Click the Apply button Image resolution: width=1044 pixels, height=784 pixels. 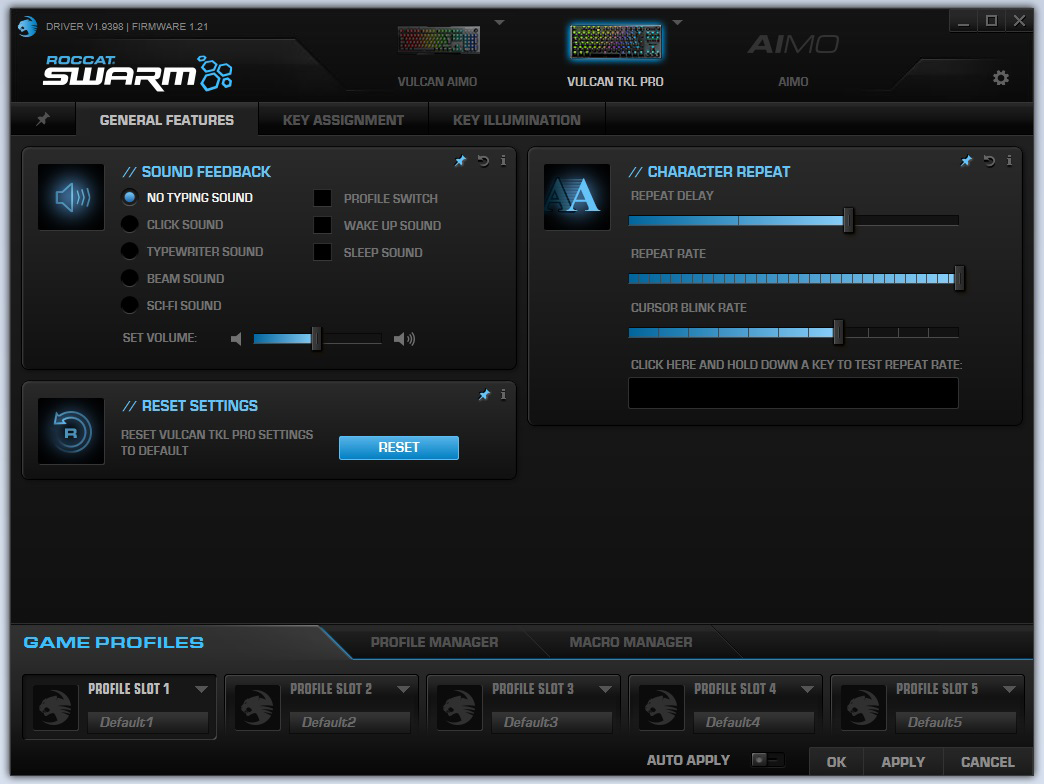(x=902, y=762)
